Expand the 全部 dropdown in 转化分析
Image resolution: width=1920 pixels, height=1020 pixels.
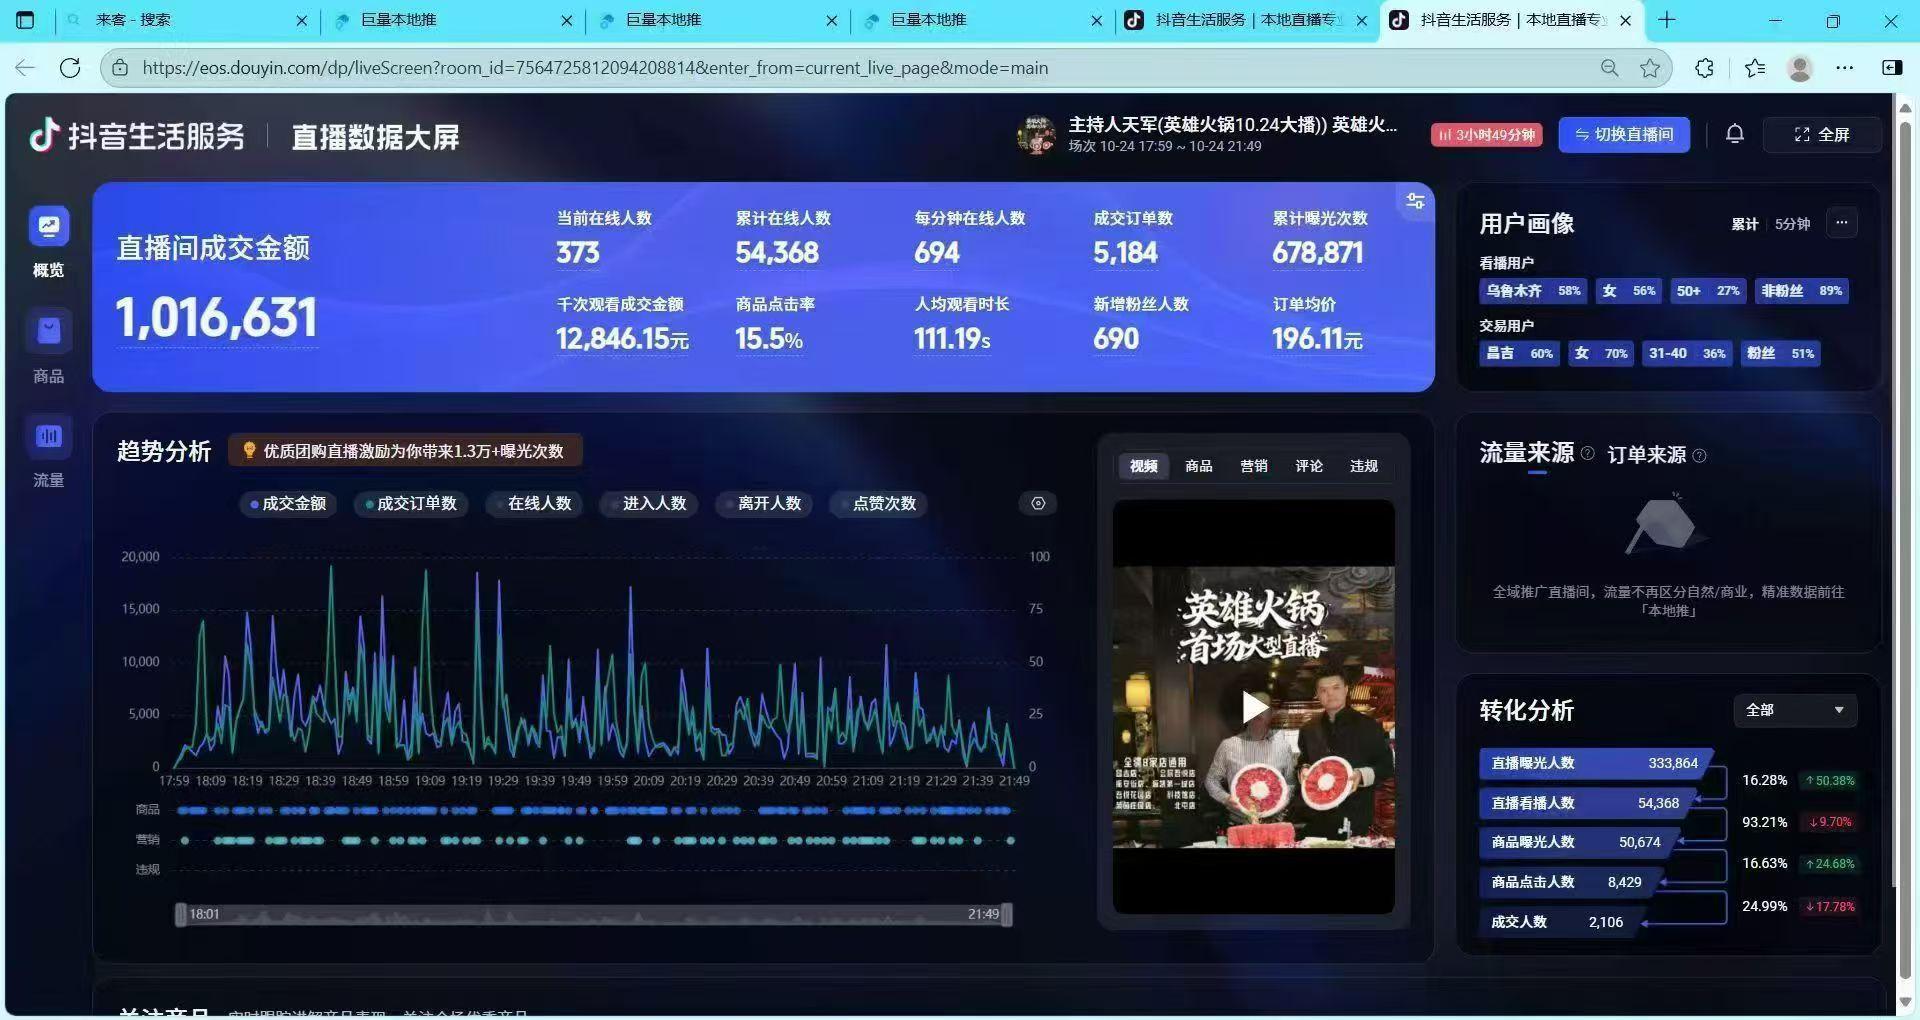click(1794, 710)
